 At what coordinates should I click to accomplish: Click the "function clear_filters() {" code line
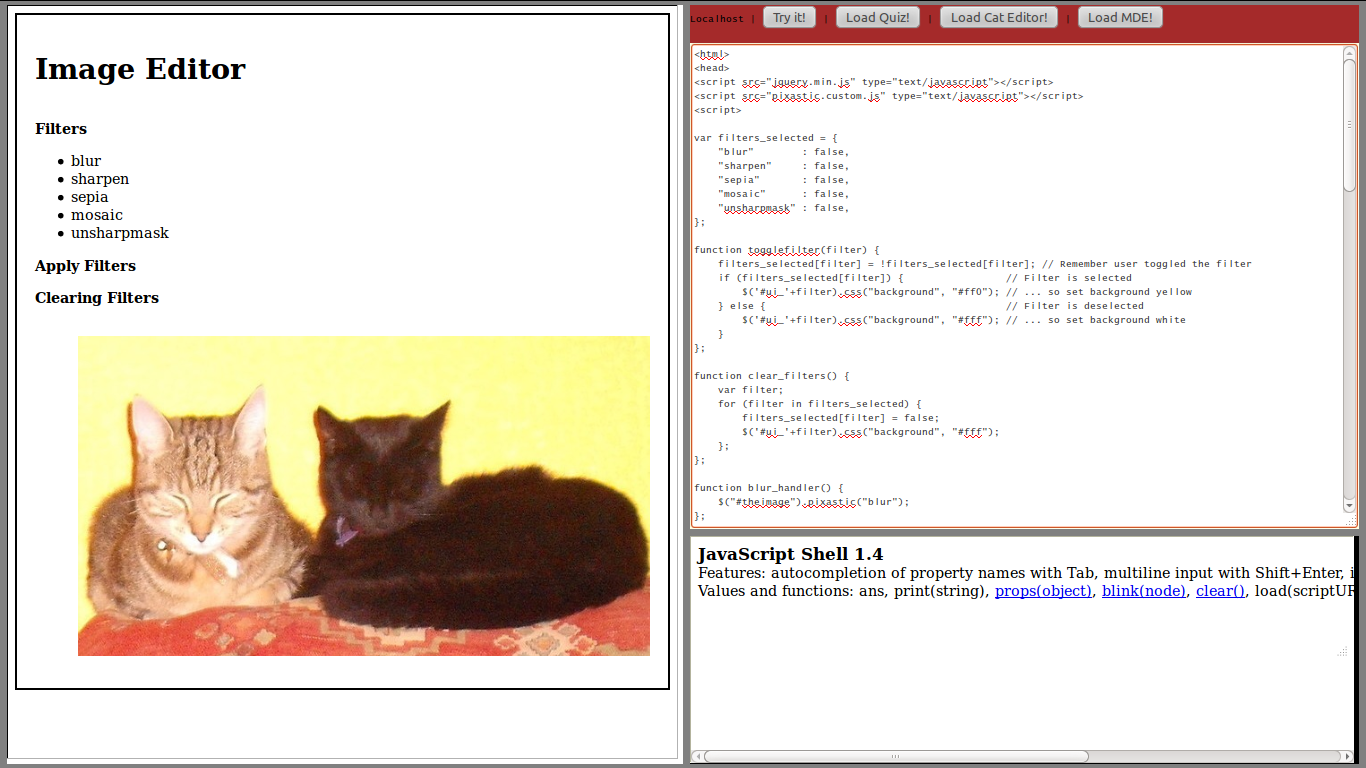(x=772, y=376)
